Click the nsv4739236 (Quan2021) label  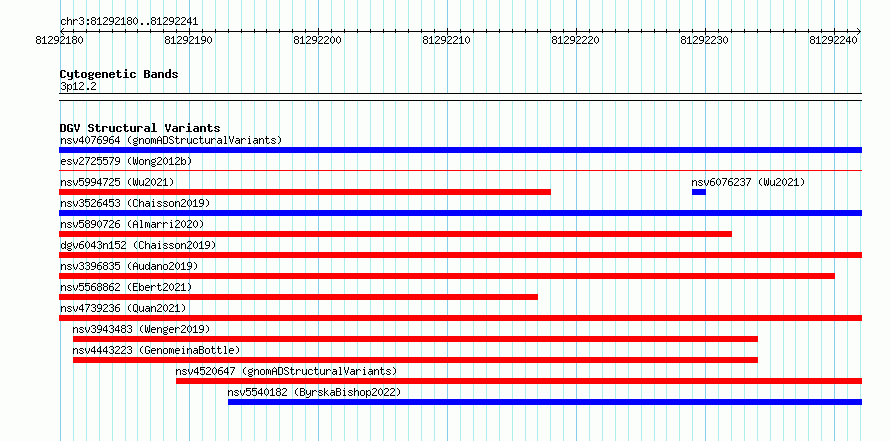[x=123, y=308]
